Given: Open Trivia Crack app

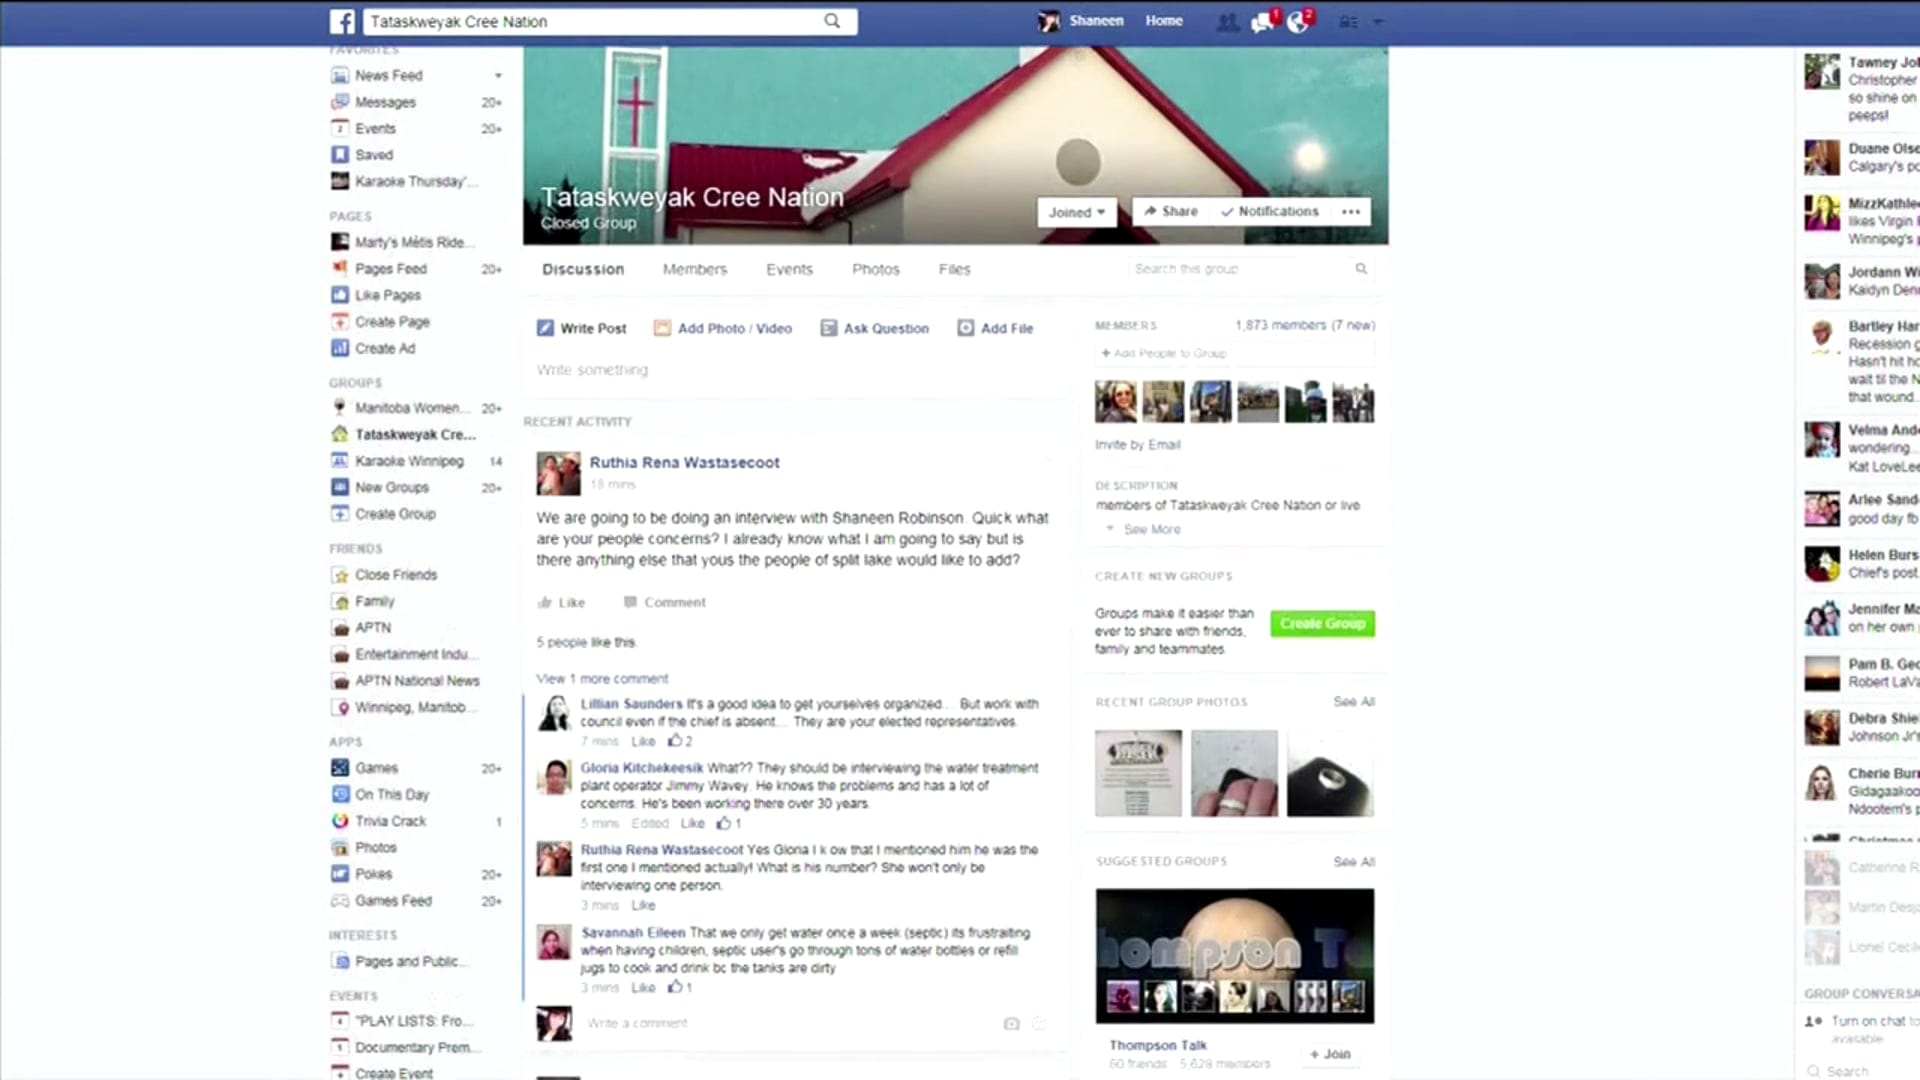Looking at the screenshot, I should 390,821.
